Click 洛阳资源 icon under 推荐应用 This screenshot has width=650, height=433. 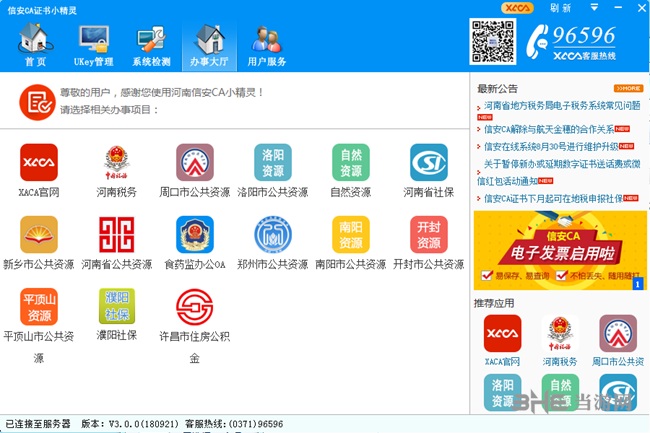tap(502, 392)
